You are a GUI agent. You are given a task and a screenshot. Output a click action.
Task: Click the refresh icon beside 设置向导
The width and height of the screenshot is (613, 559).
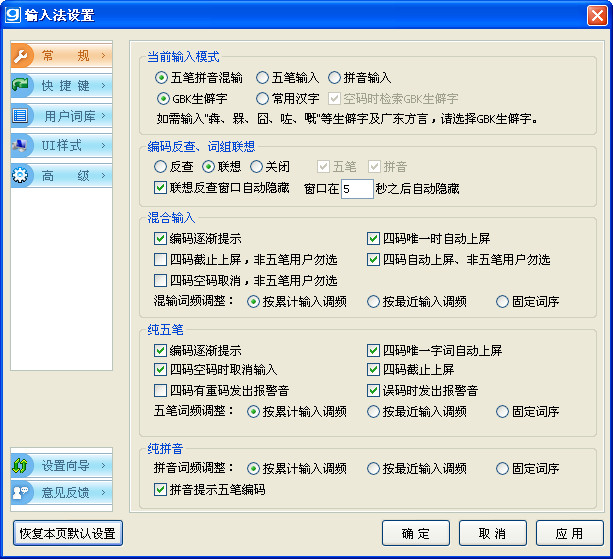click(x=20, y=466)
